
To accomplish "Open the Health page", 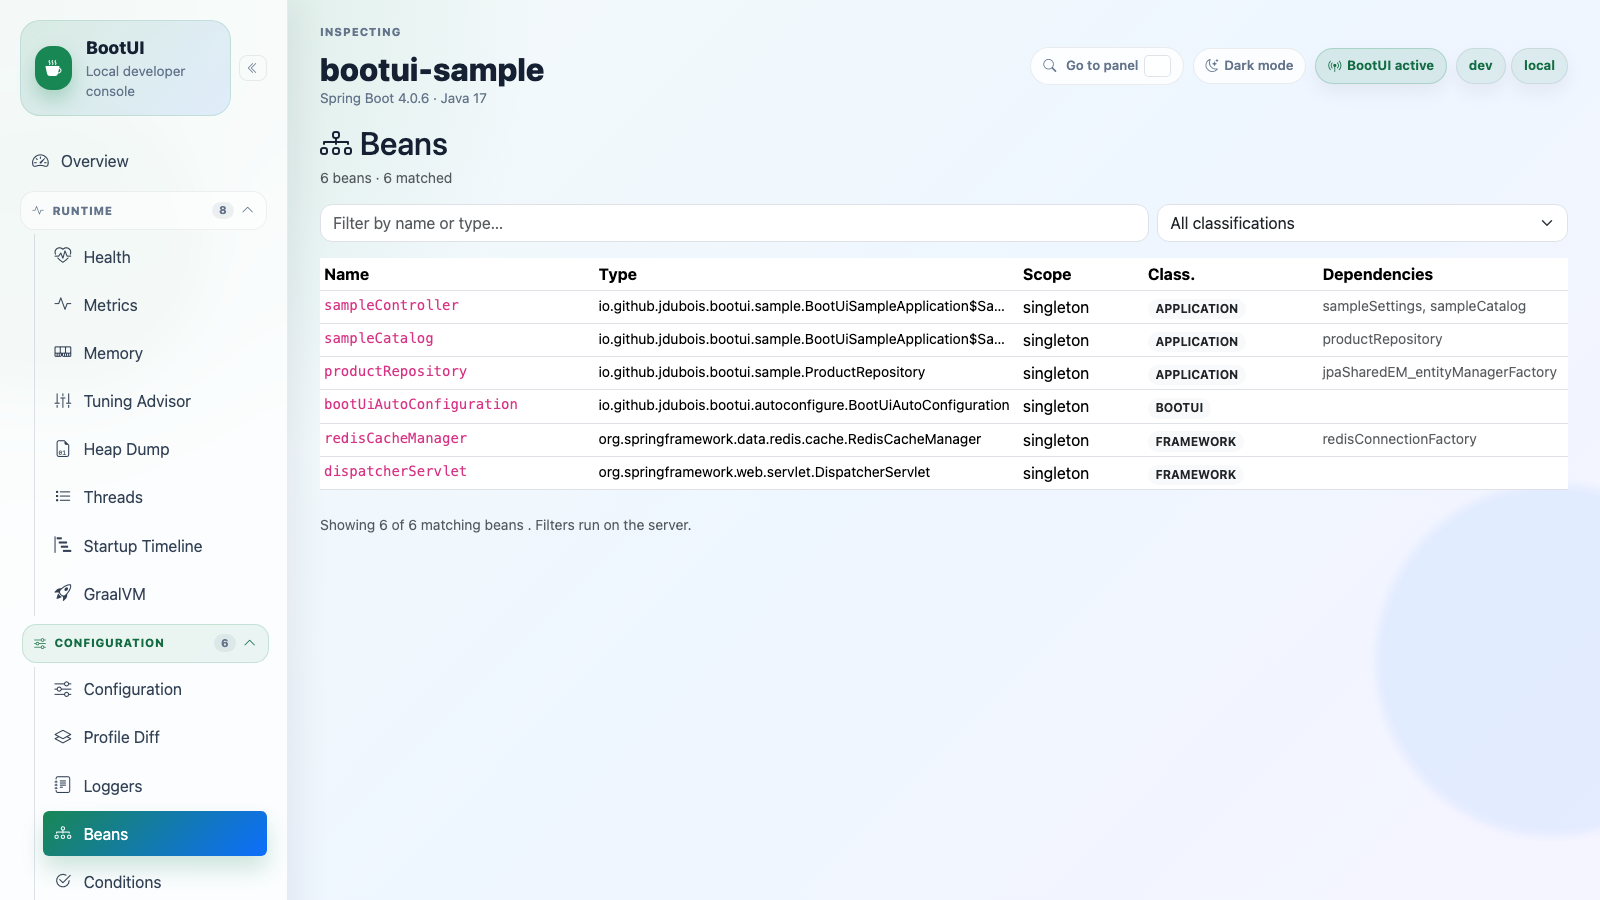I will [x=155, y=257].
